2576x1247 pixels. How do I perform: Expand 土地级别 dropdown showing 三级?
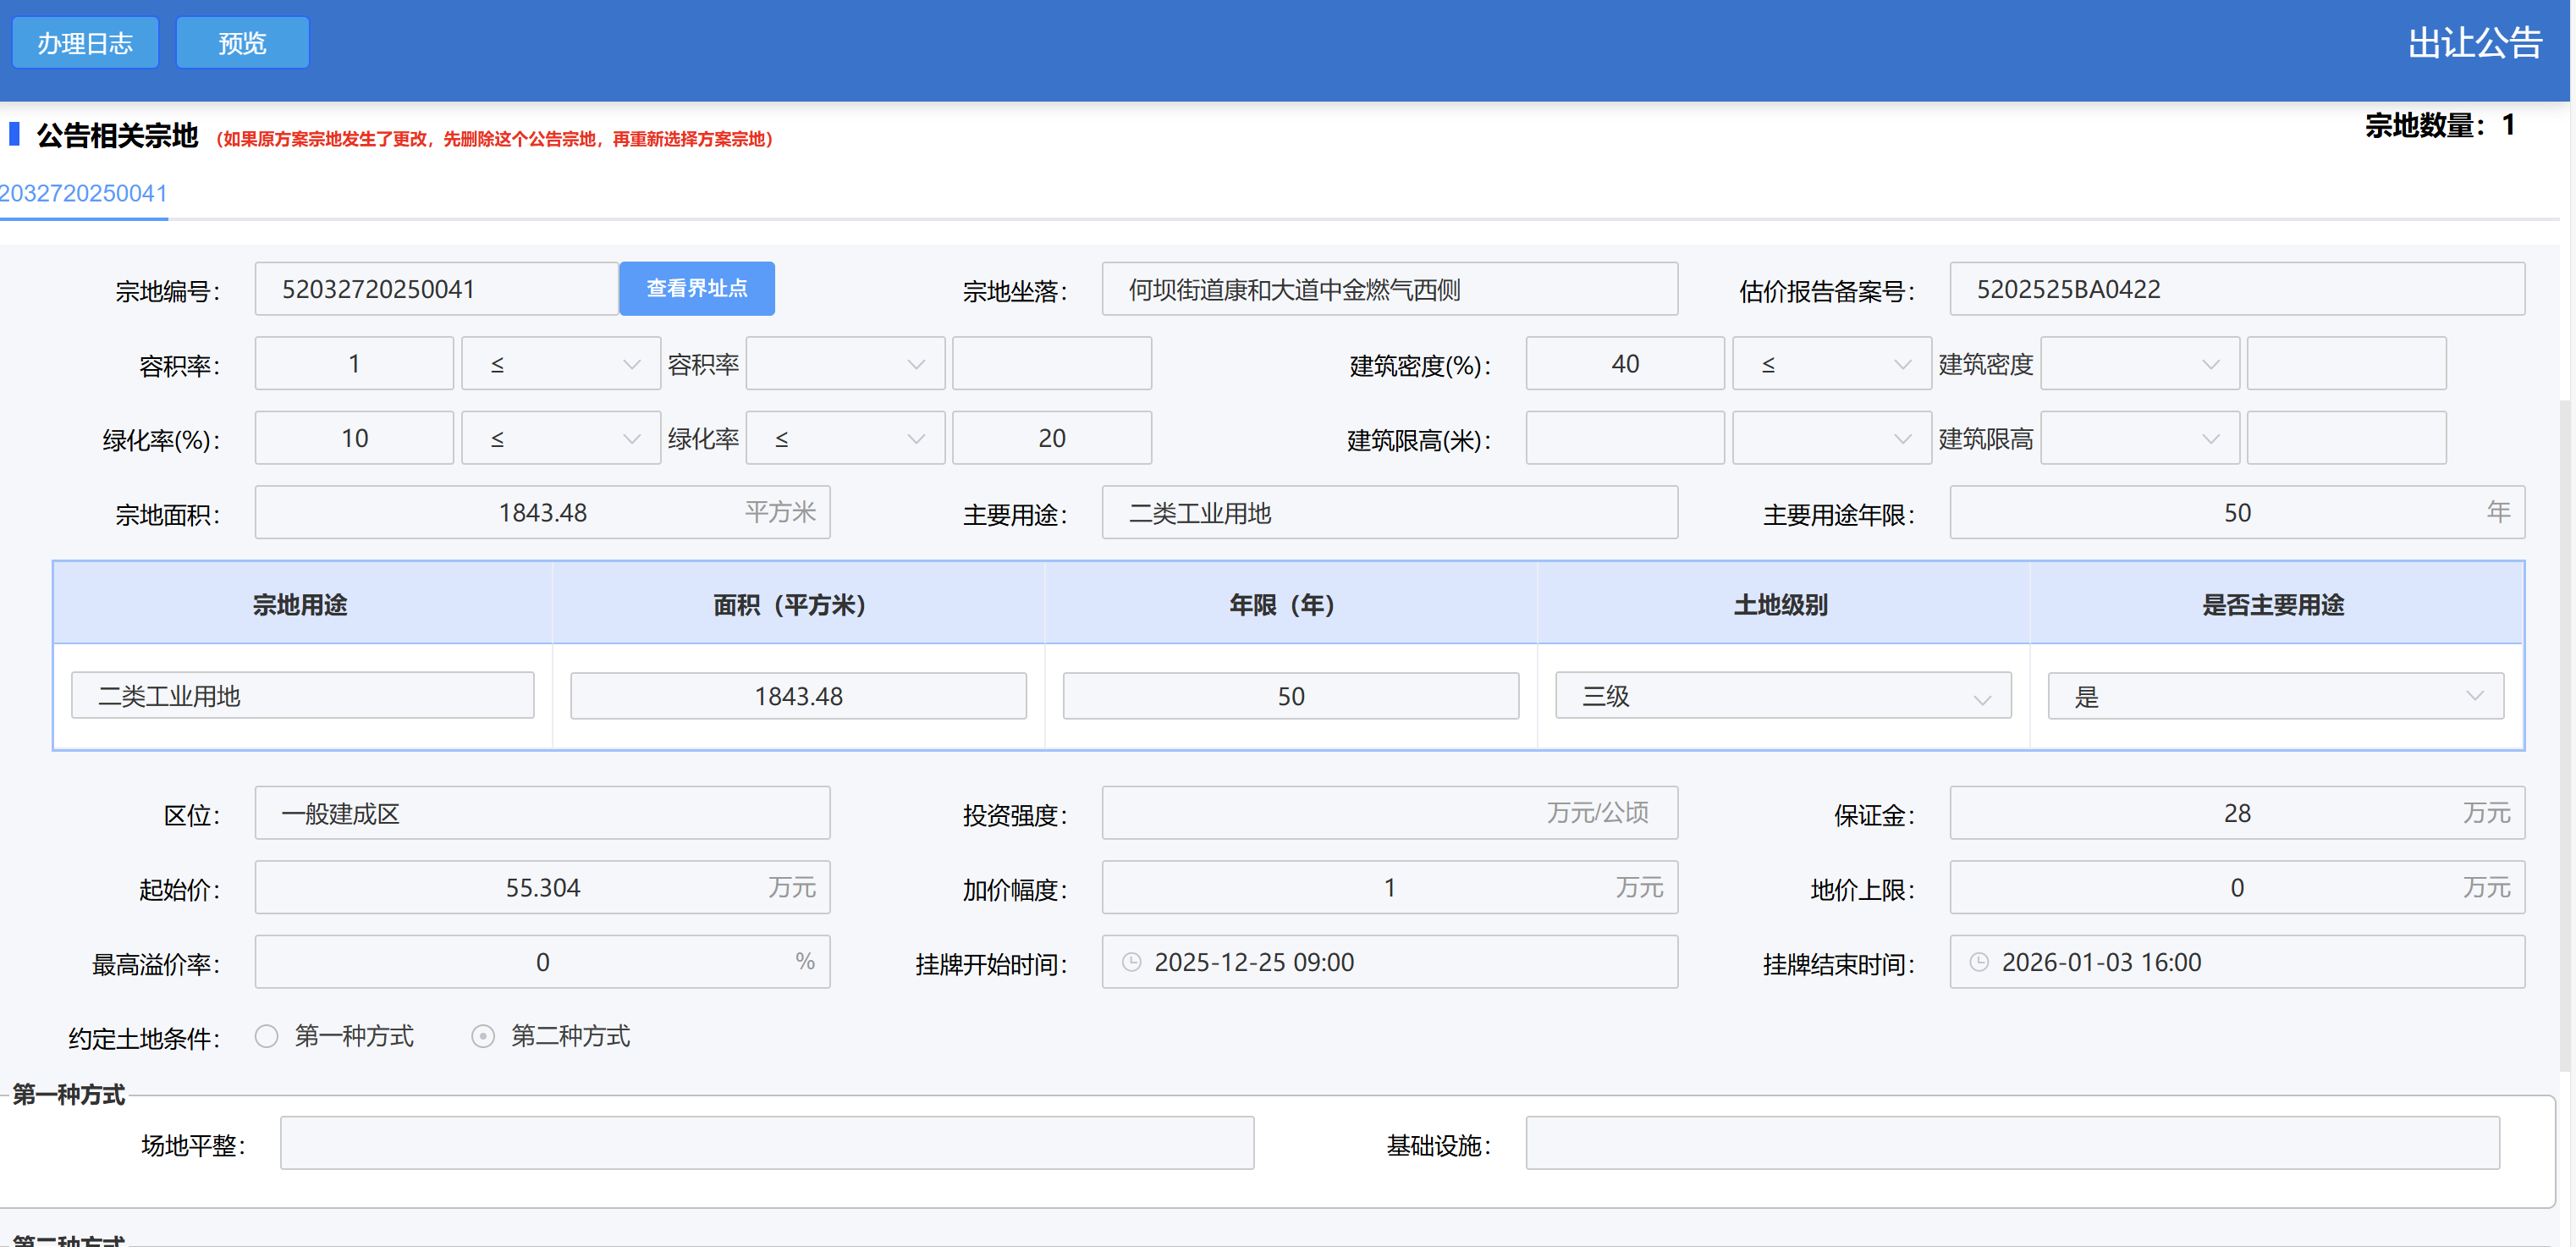pyautogui.click(x=1782, y=696)
